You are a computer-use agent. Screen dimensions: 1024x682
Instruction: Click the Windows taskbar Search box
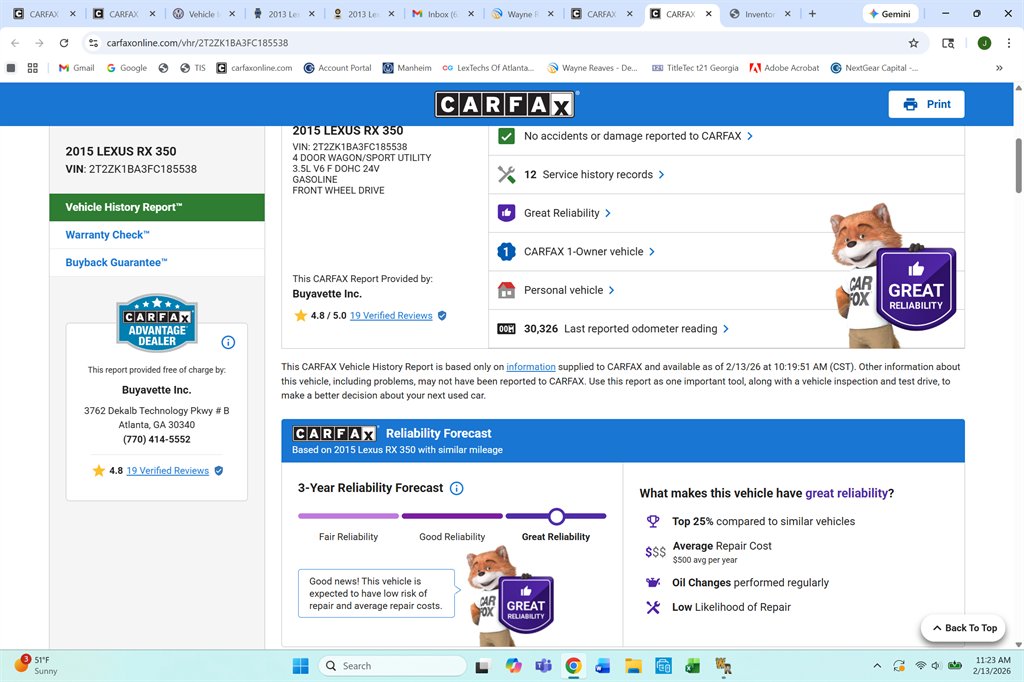392,666
